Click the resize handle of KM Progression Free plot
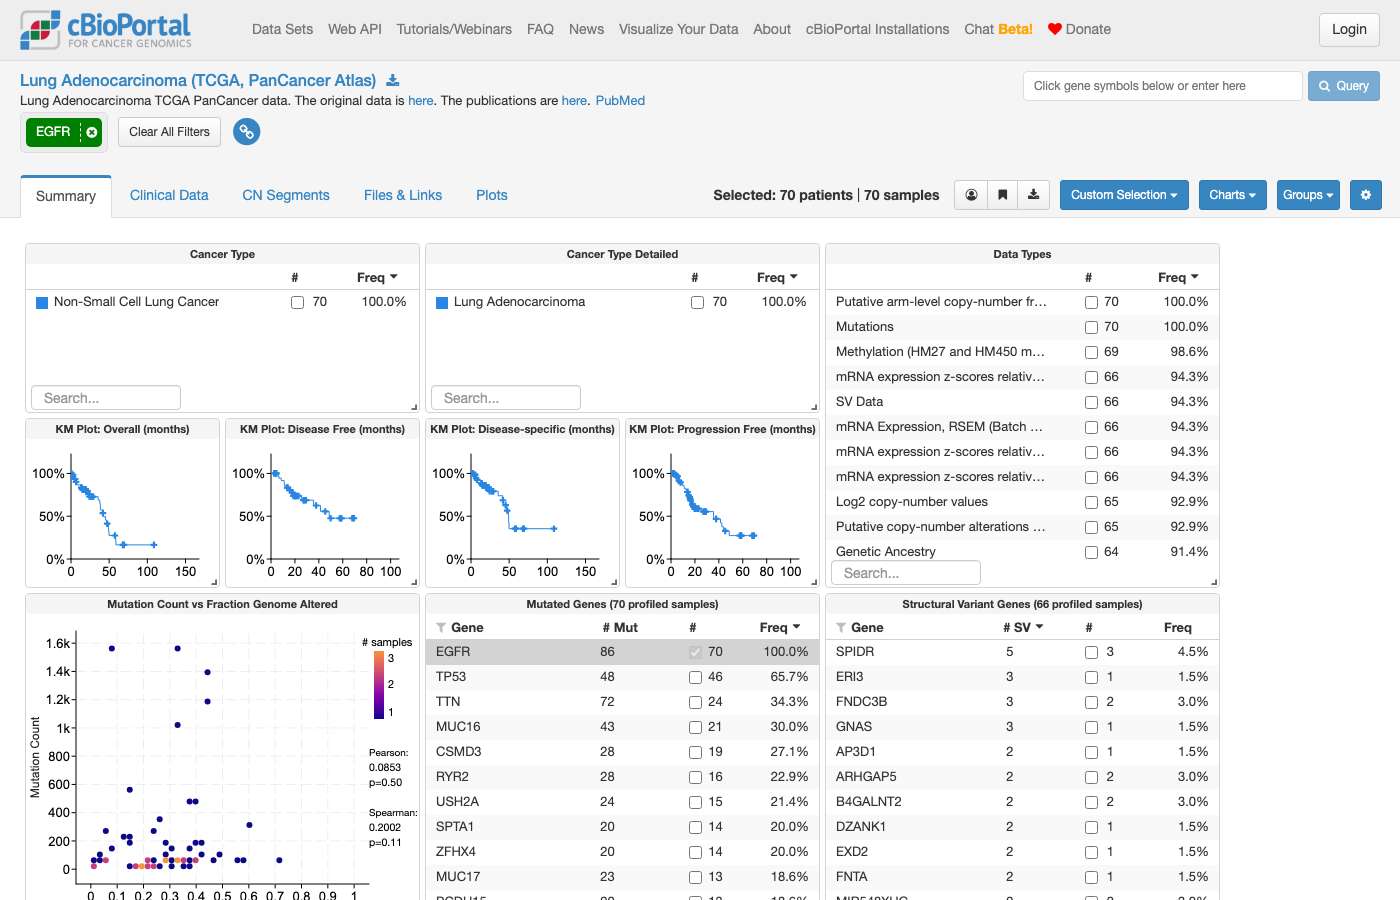Screen dimensions: 1400x900 (814, 582)
